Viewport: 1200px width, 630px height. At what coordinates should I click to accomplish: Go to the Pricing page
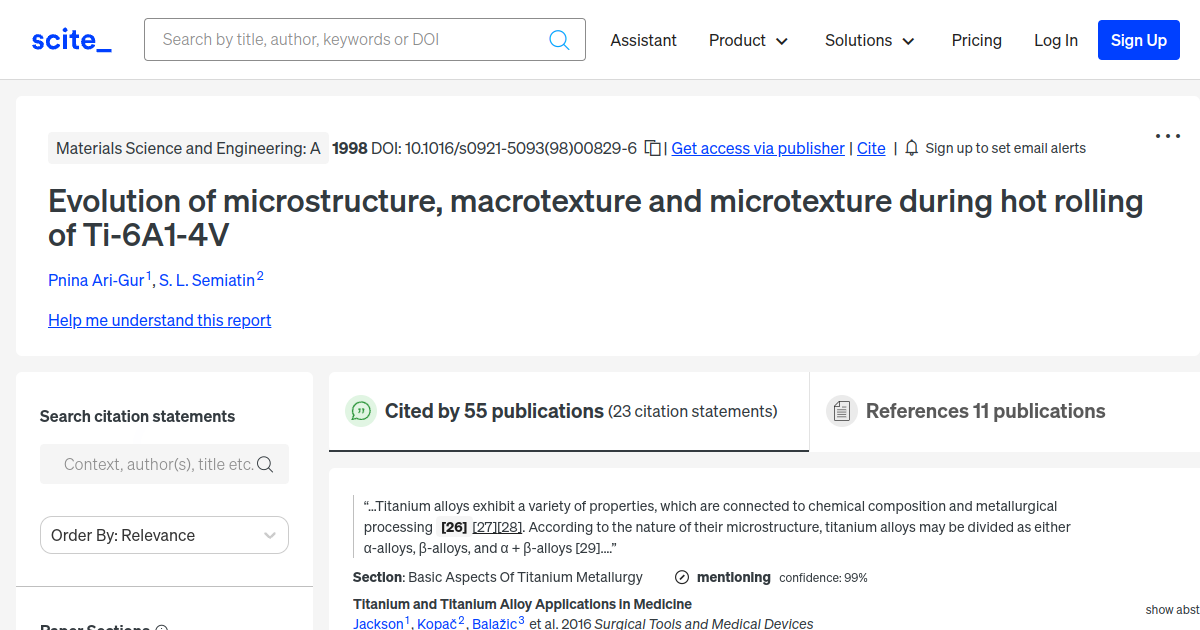point(976,40)
